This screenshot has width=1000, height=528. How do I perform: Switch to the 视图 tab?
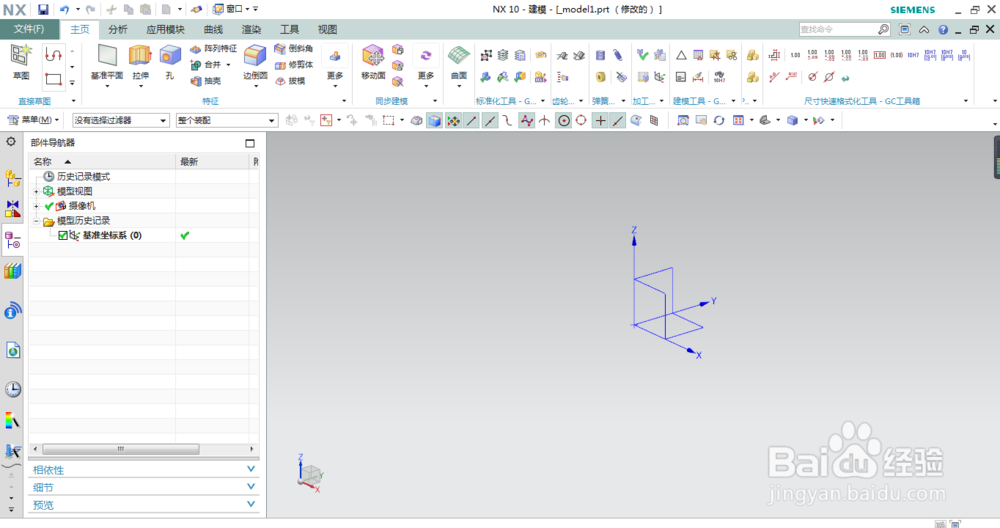(x=327, y=29)
